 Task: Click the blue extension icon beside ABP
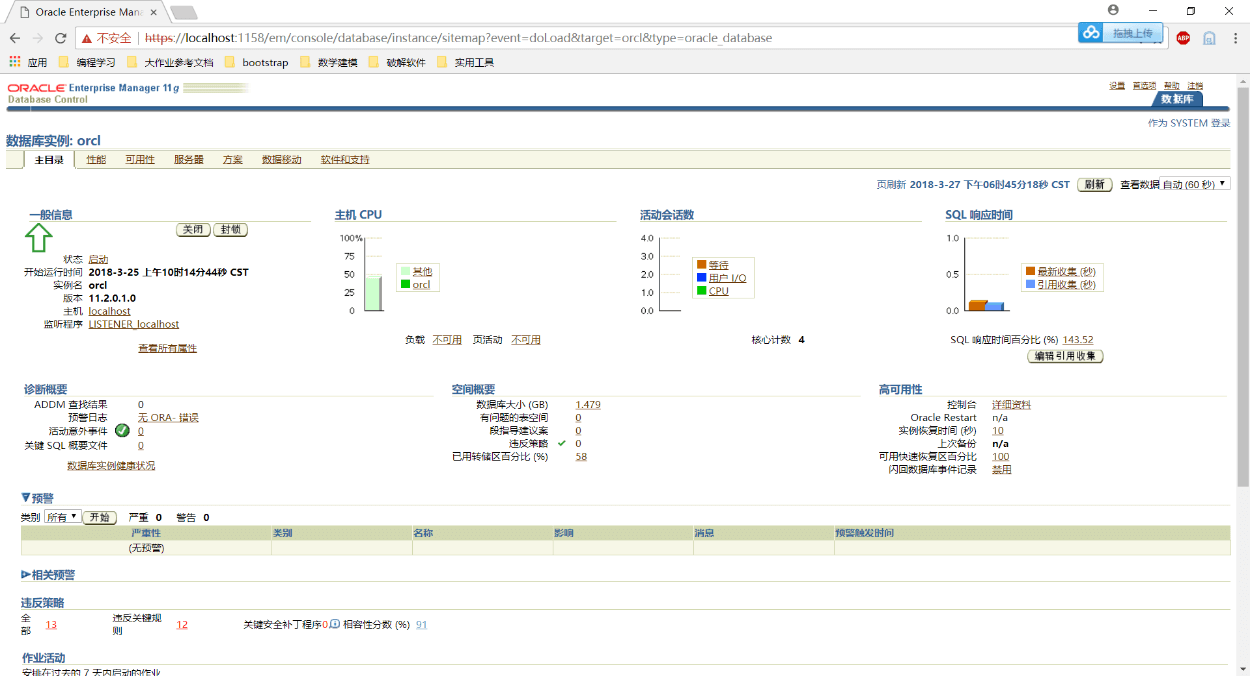coord(1209,38)
